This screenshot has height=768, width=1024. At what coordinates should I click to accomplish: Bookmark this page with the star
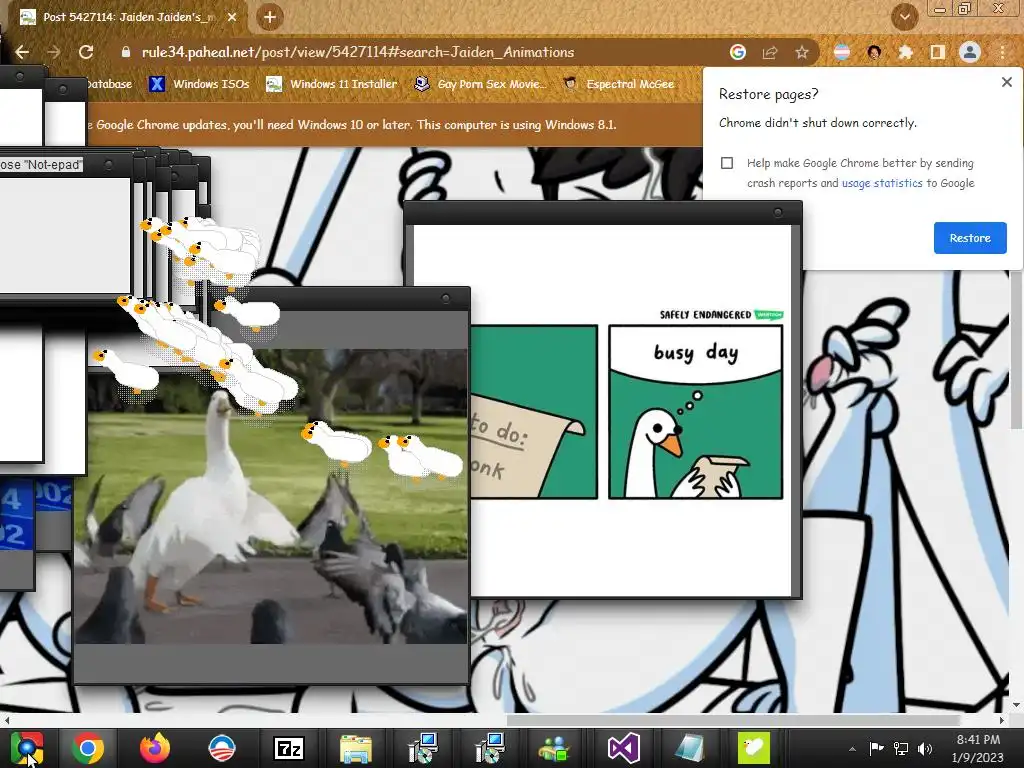coord(802,52)
